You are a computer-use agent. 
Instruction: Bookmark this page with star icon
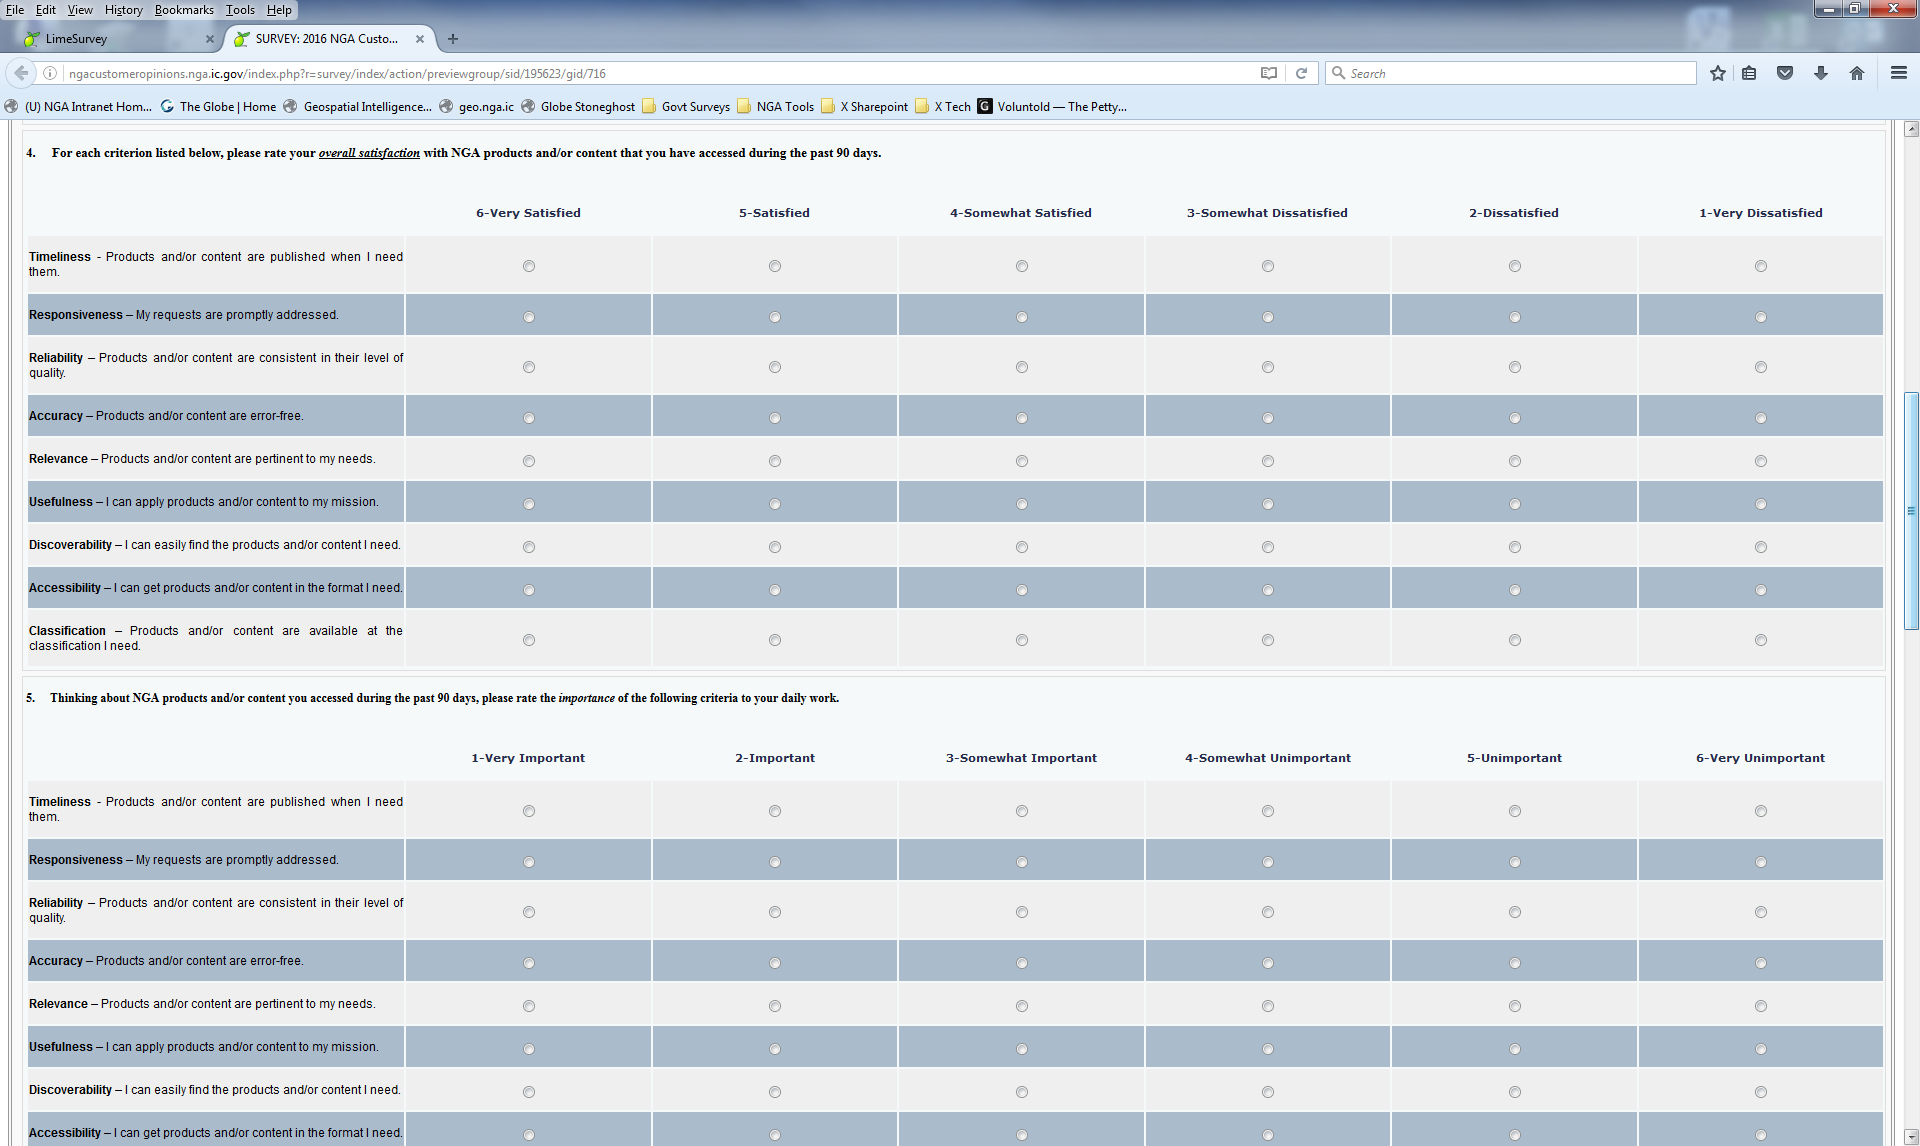[1717, 73]
